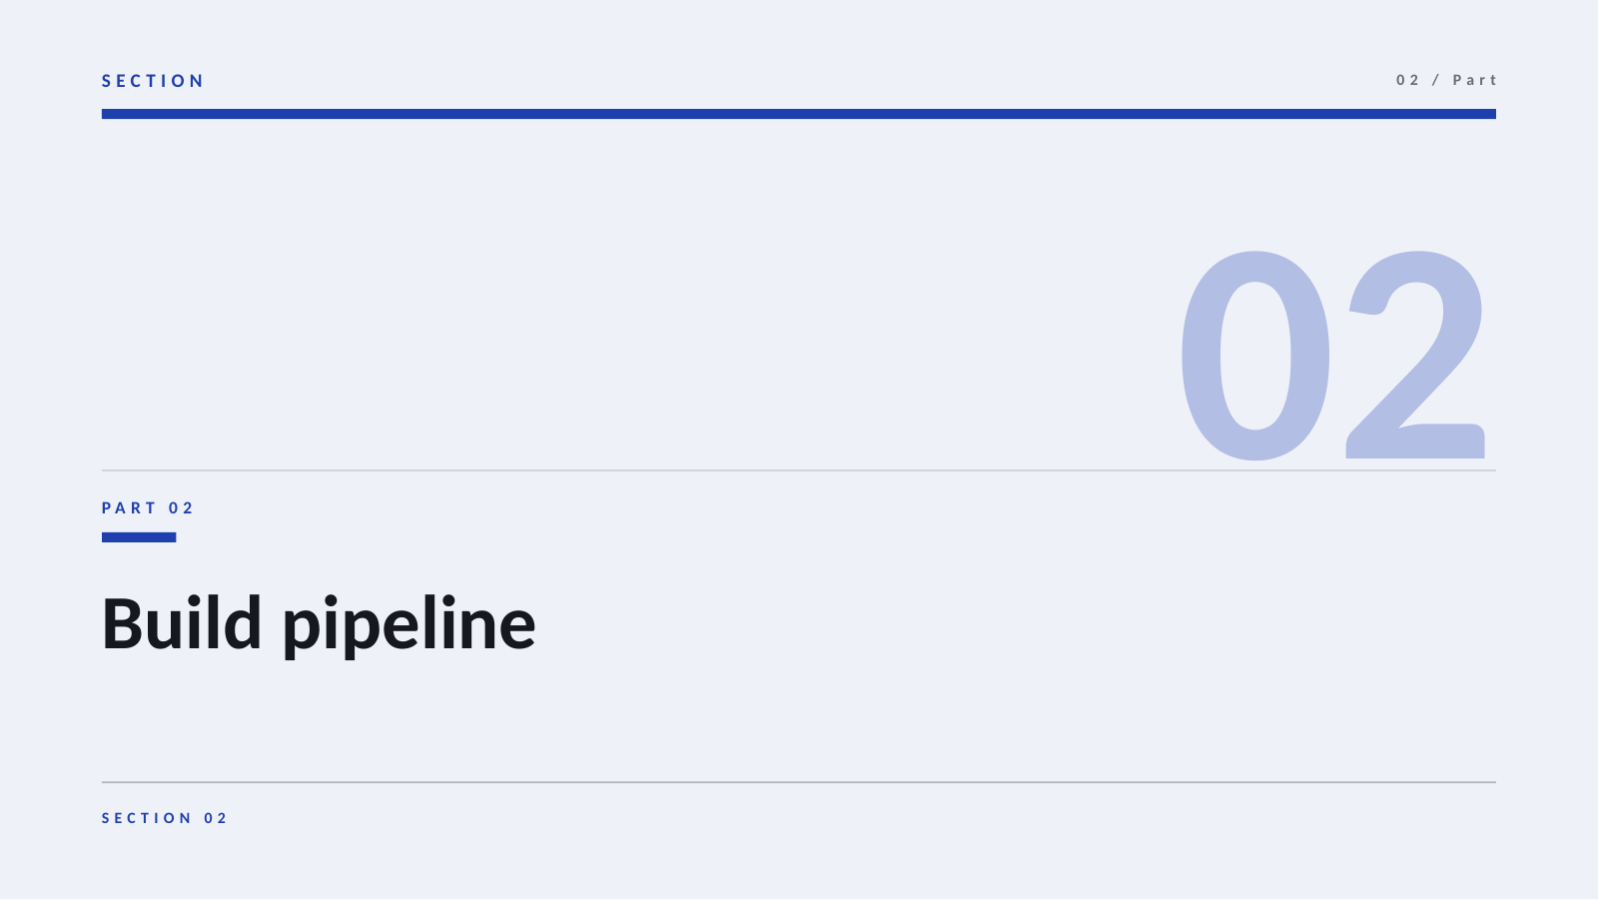Select the bottom gray divider line above the footer
1598x900 pixels.
pos(798,782)
